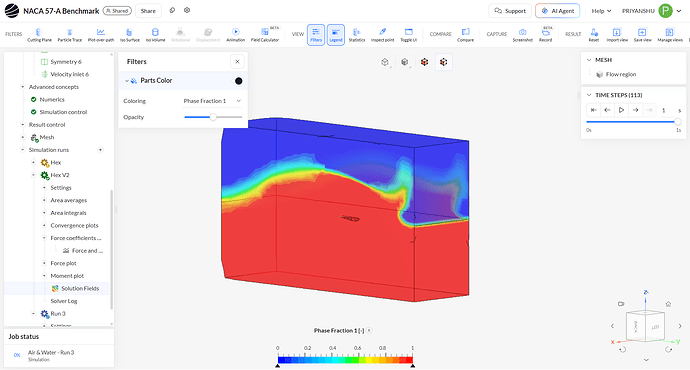Click the home icon on the orientation cube
This screenshot has height=370, width=690.
pyautogui.click(x=668, y=304)
